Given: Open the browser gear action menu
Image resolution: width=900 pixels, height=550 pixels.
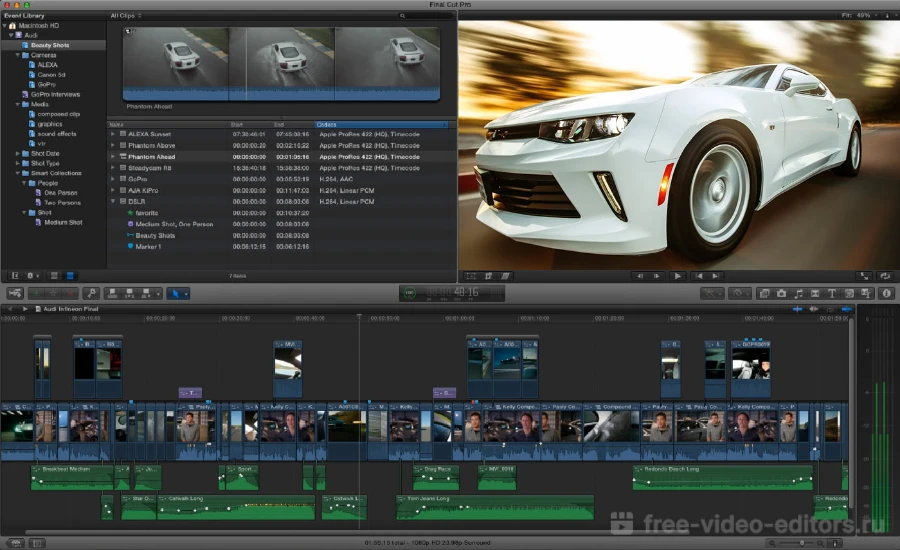Looking at the screenshot, I should click(x=32, y=276).
